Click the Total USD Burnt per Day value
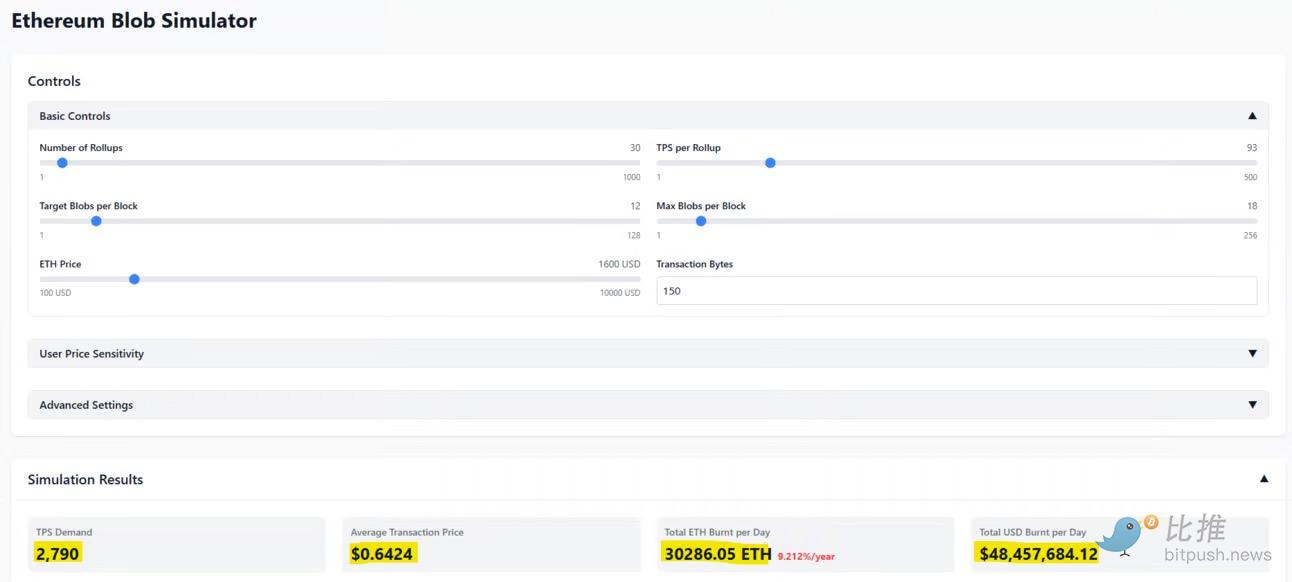The image size is (1292, 582). click(1037, 554)
